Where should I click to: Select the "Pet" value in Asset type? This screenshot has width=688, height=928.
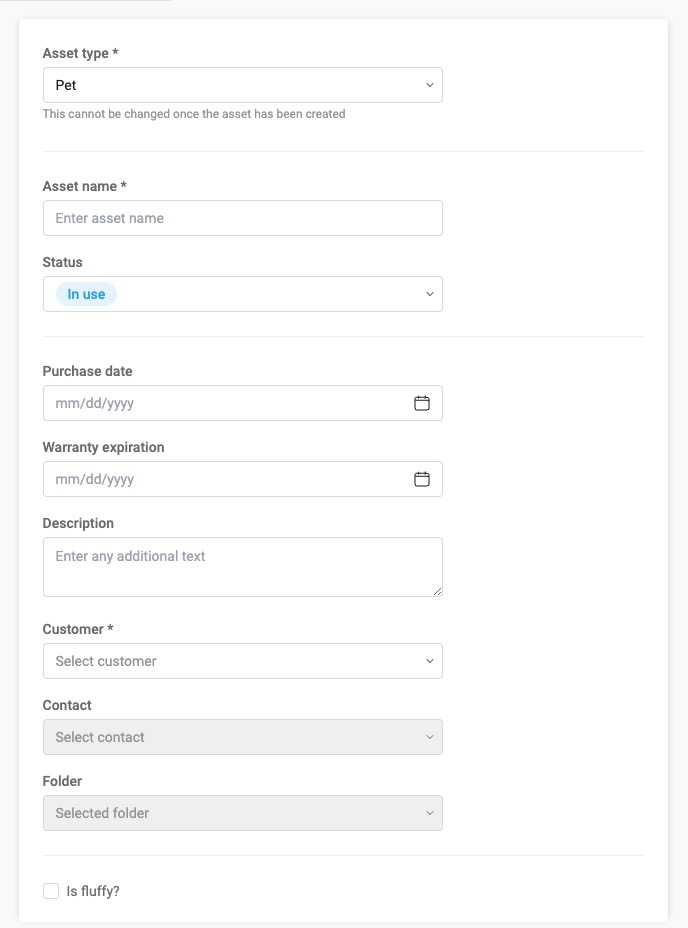click(66, 85)
